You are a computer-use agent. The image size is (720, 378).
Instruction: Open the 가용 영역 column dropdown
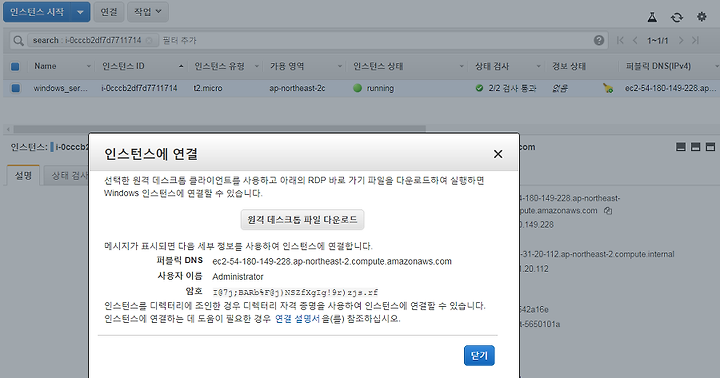coord(340,67)
